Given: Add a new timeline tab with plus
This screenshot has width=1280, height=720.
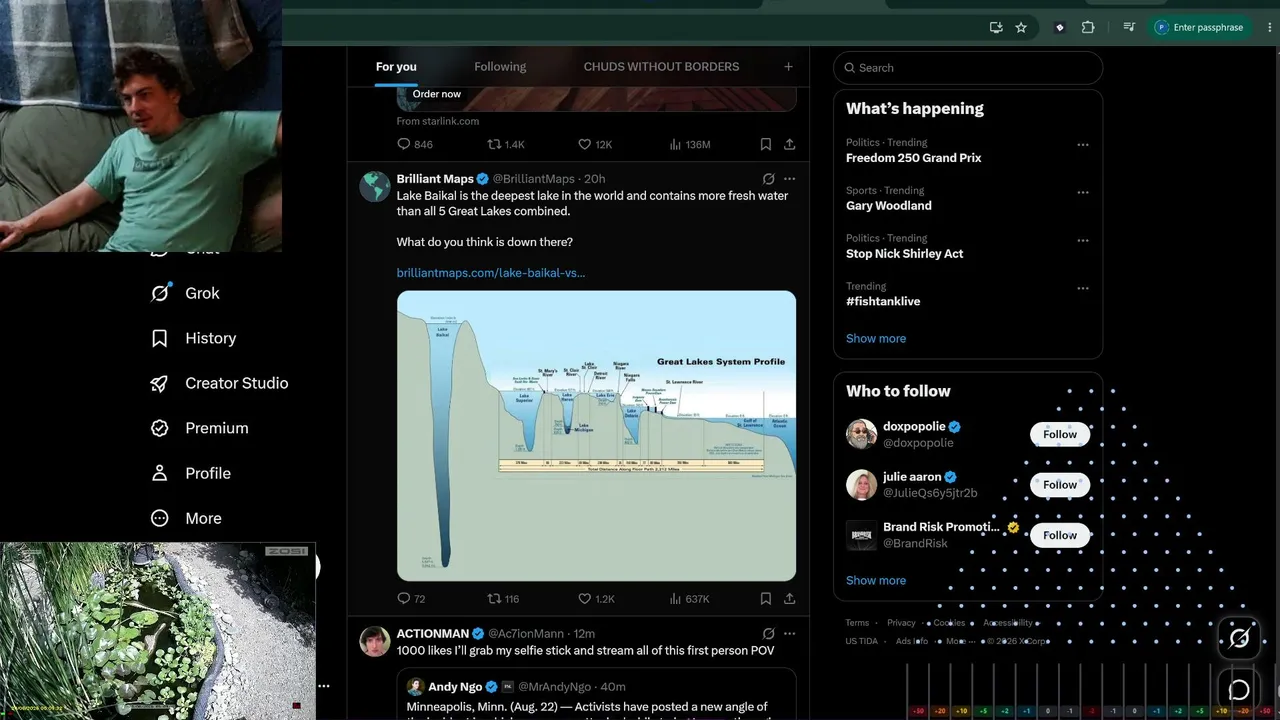Looking at the screenshot, I should [x=788, y=67].
